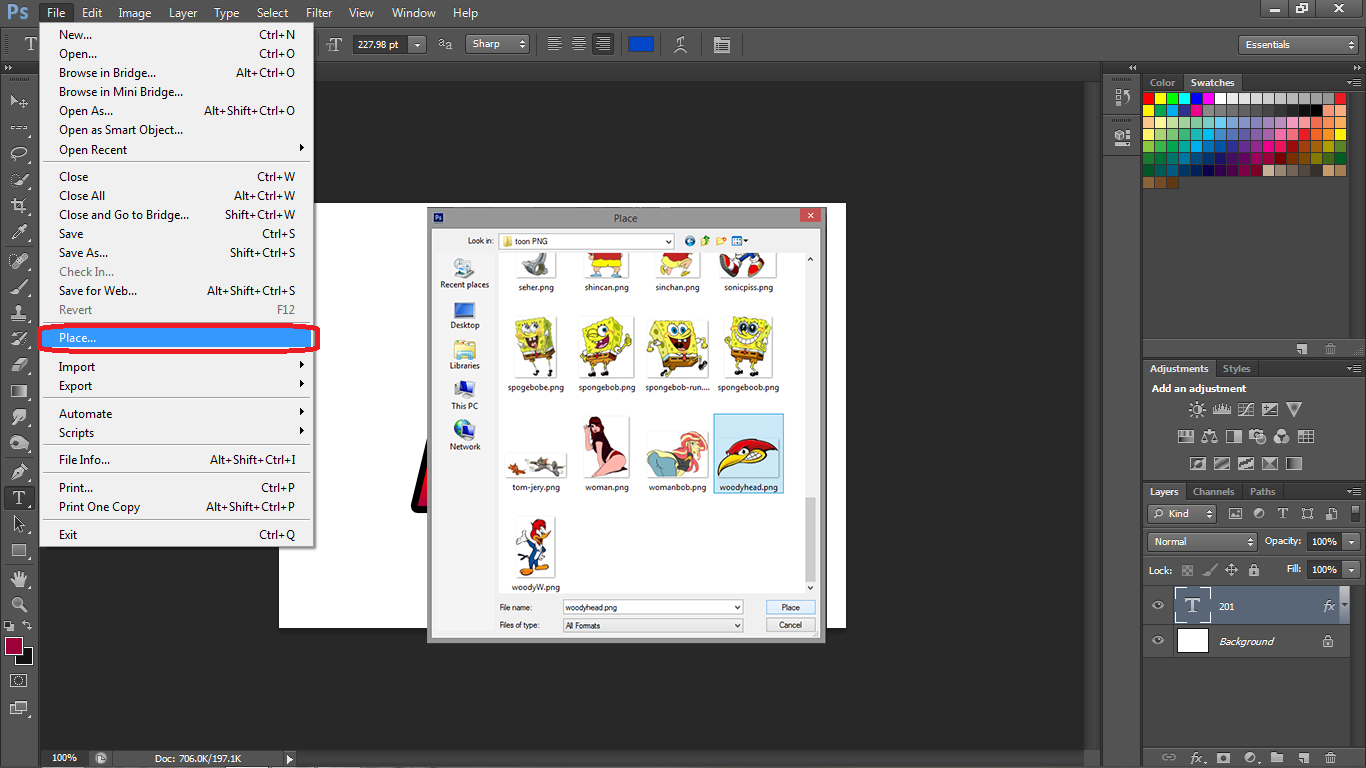Select the Zoom tool

(x=19, y=604)
